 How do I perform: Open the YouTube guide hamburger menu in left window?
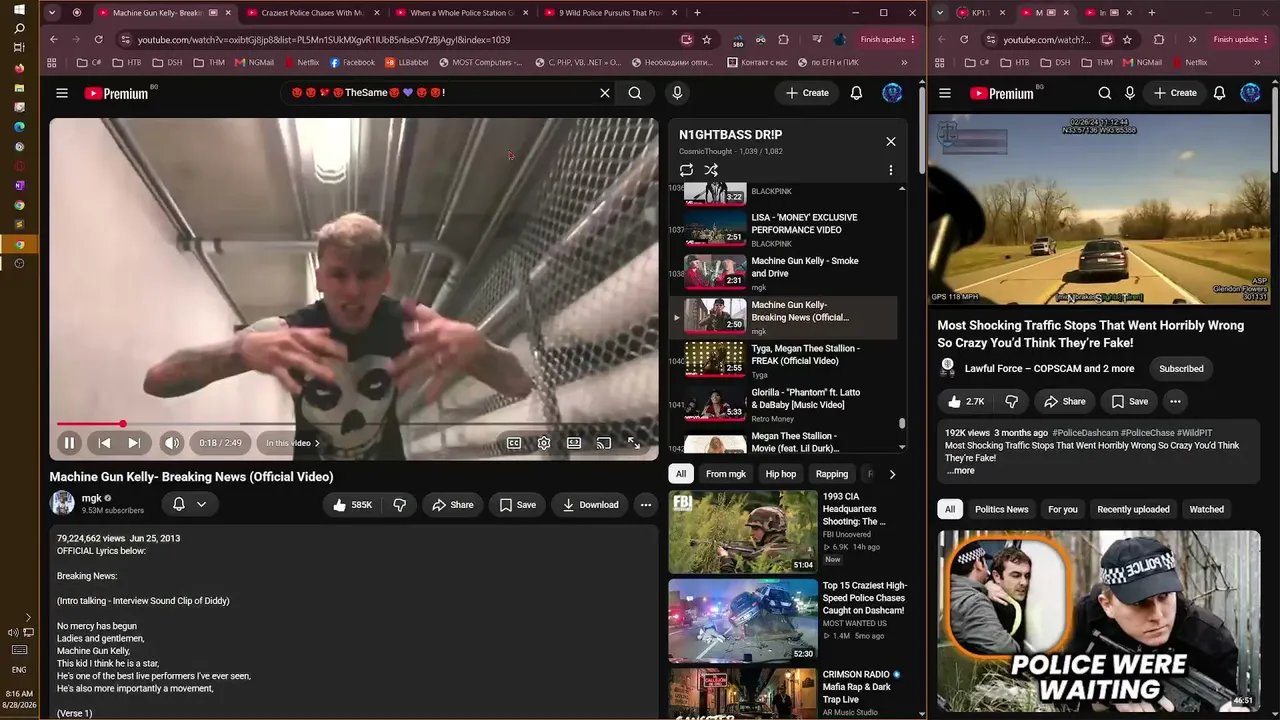click(x=62, y=93)
